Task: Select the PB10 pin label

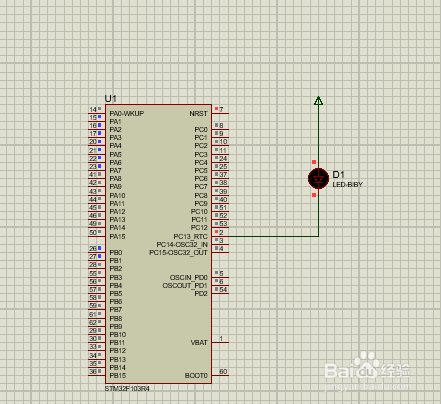Action: [118, 334]
